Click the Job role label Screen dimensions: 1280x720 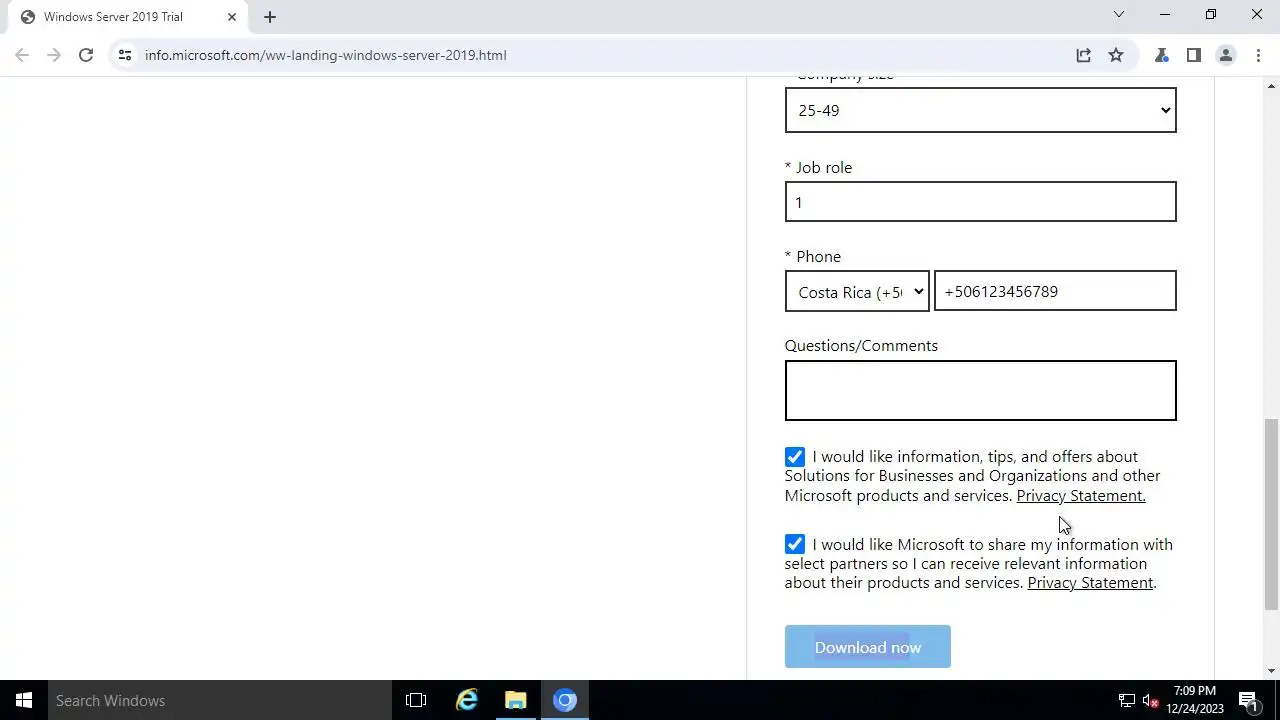click(x=824, y=168)
